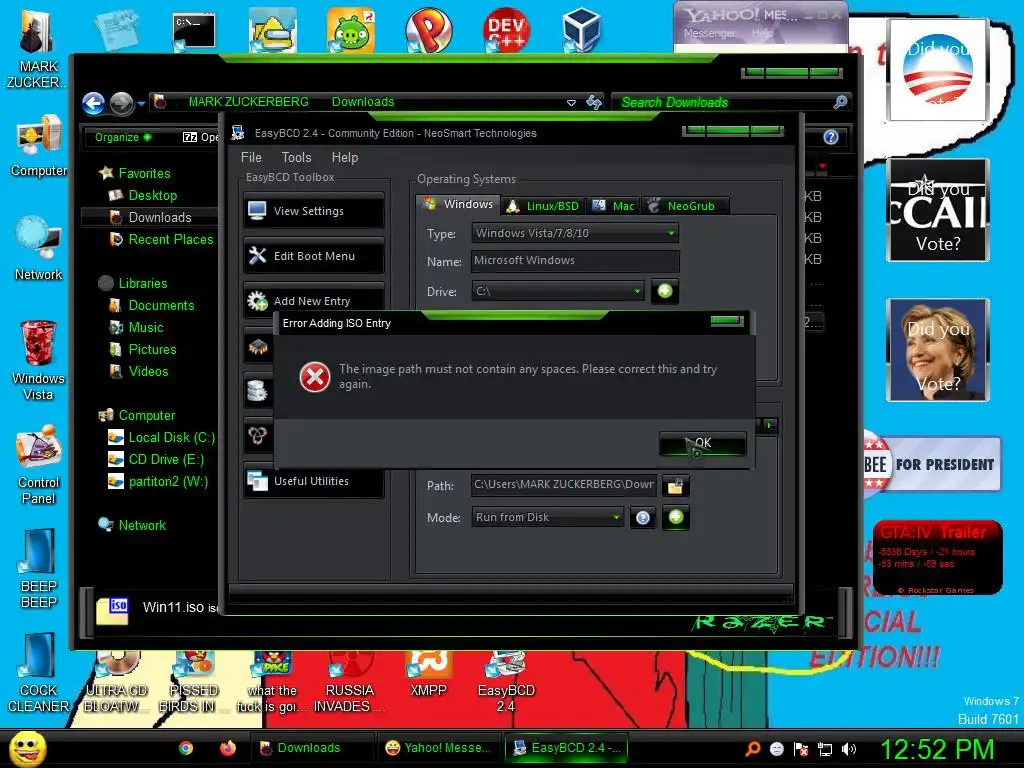The image size is (1024, 768).
Task: Click the browse folder icon beside Path
Action: click(x=675, y=485)
